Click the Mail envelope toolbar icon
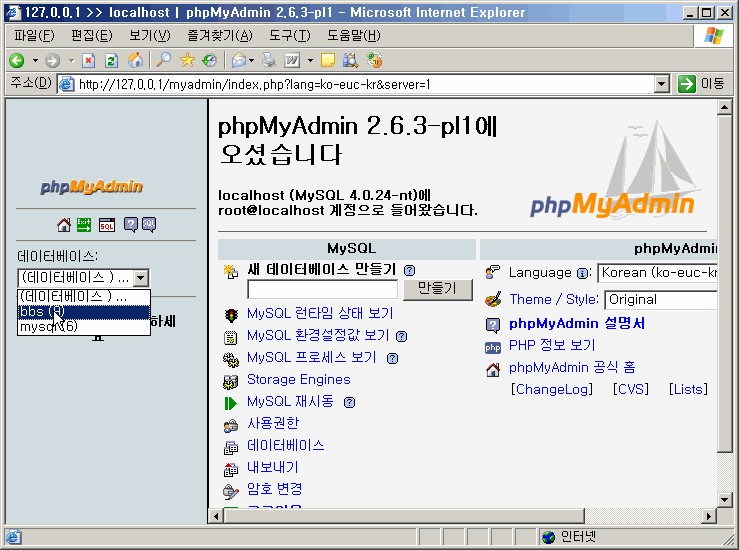739x550 pixels. 239,60
